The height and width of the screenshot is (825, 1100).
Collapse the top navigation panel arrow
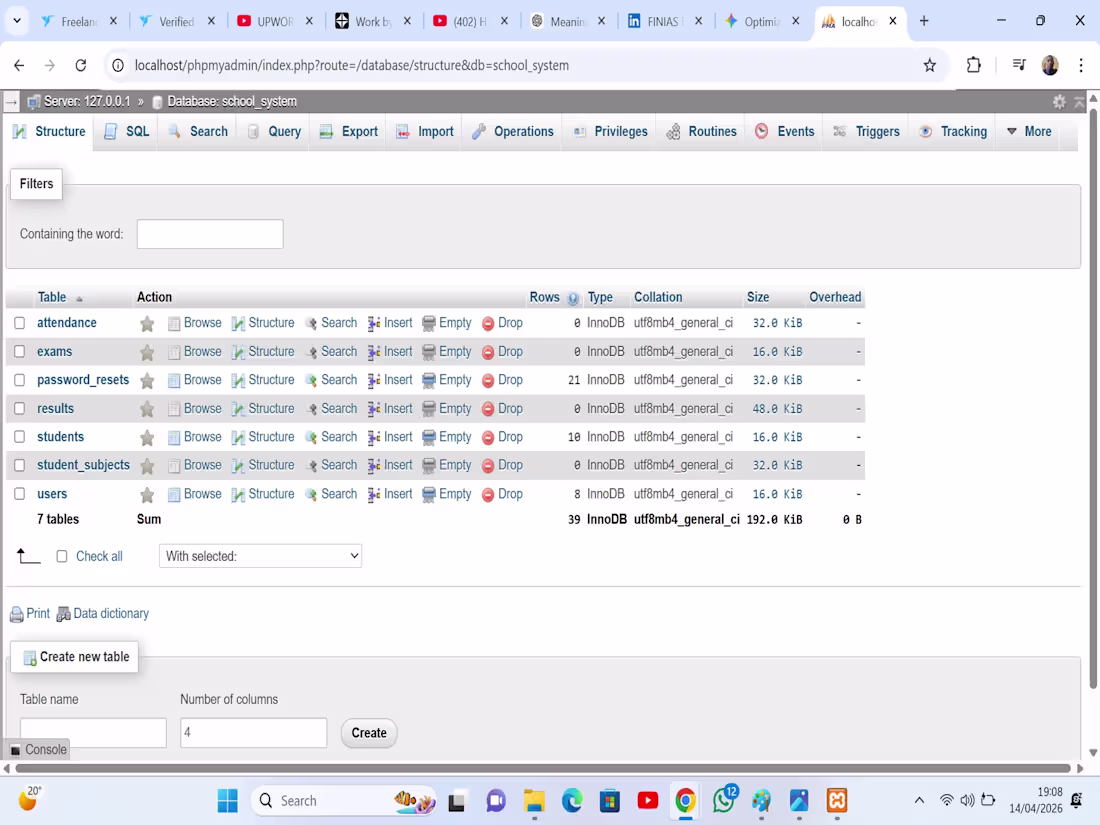click(x=1078, y=101)
